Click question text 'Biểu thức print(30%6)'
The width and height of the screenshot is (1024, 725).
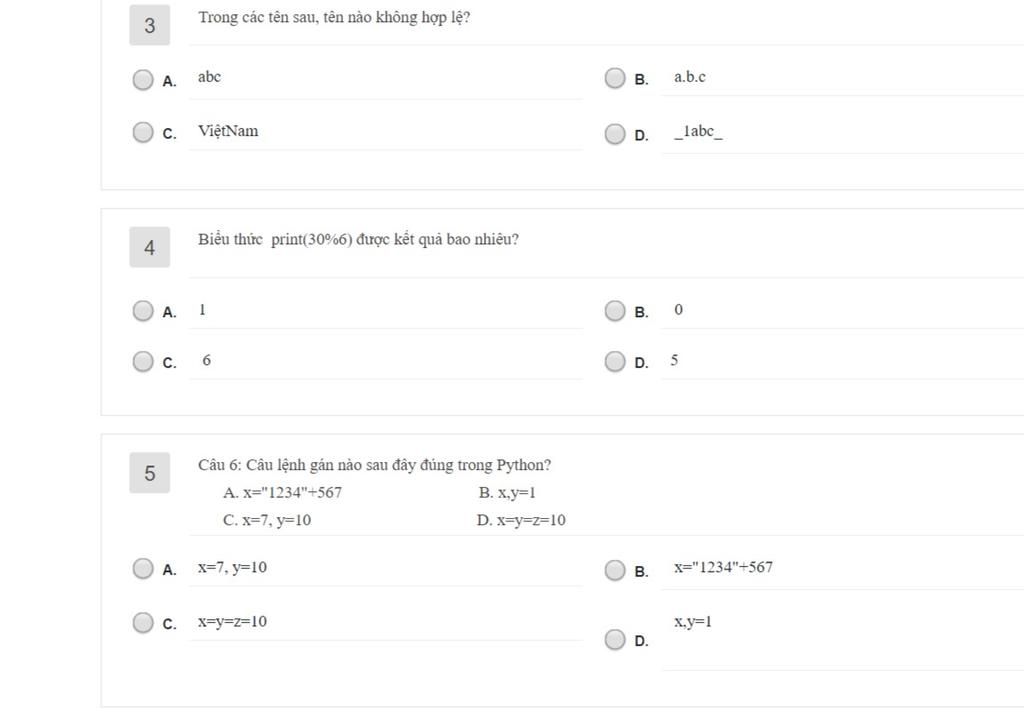358,240
